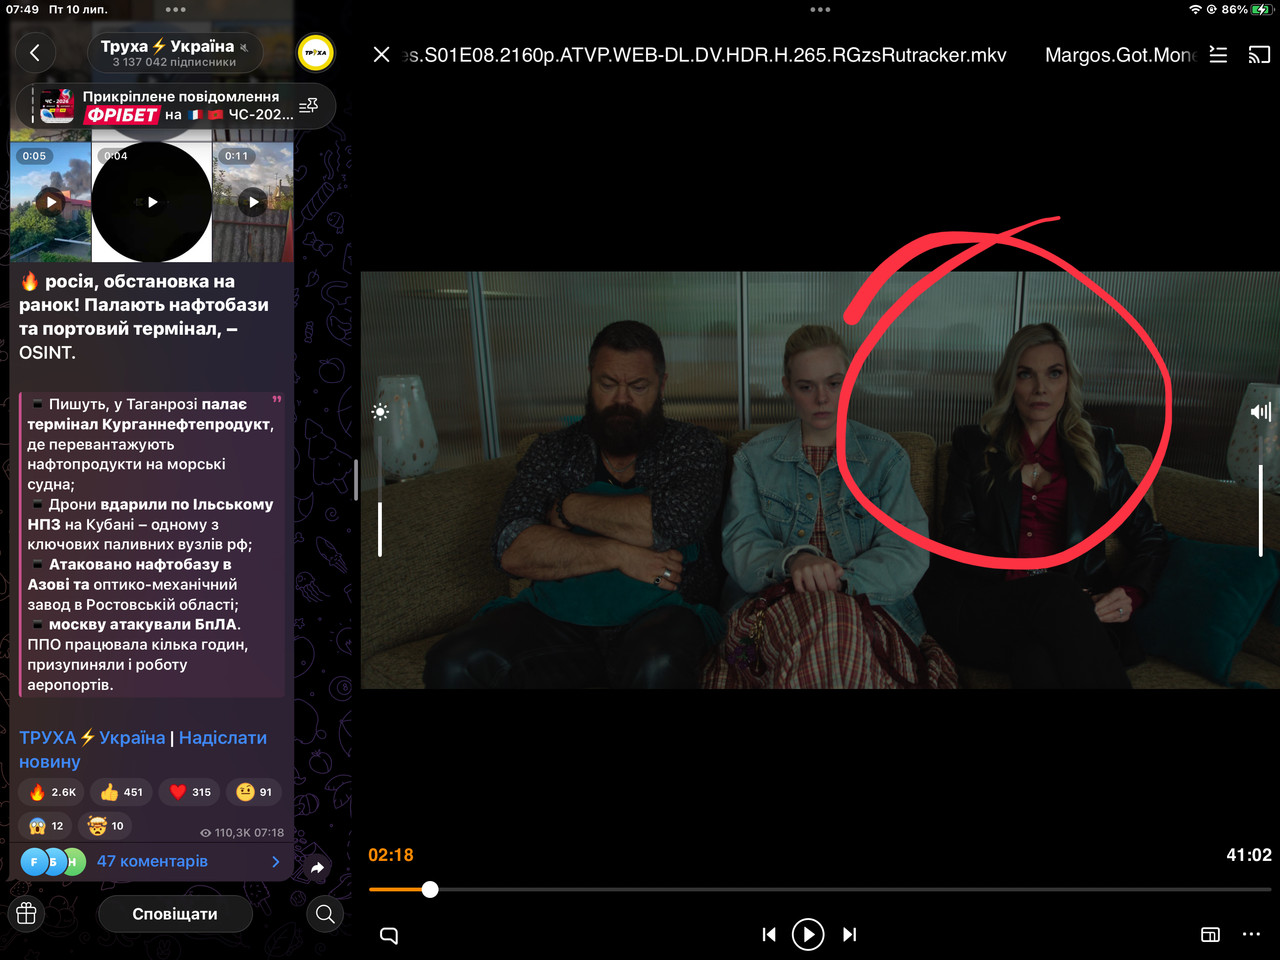Adjust the brightness vertical slider
Viewport: 1280px width, 960px height.
coord(380,496)
